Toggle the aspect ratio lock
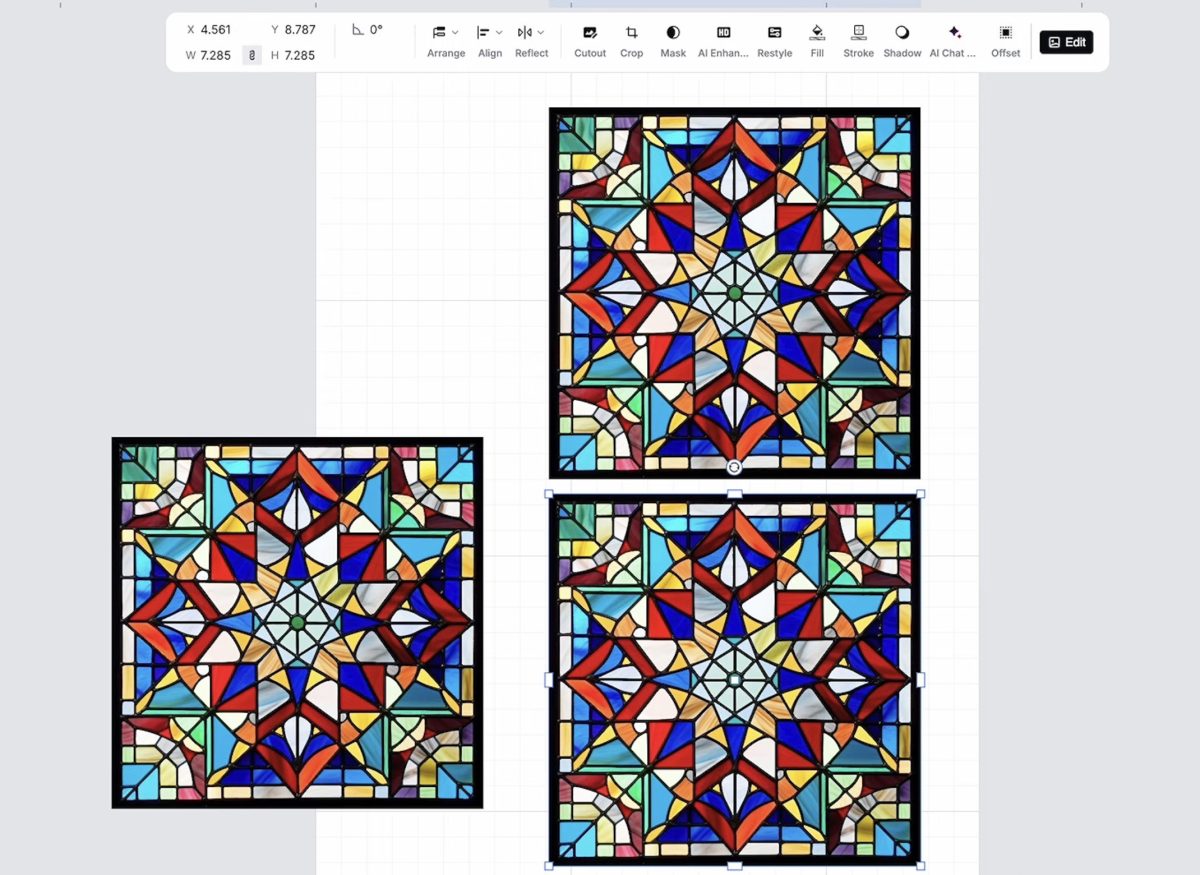The image size is (1200, 875). [x=252, y=55]
